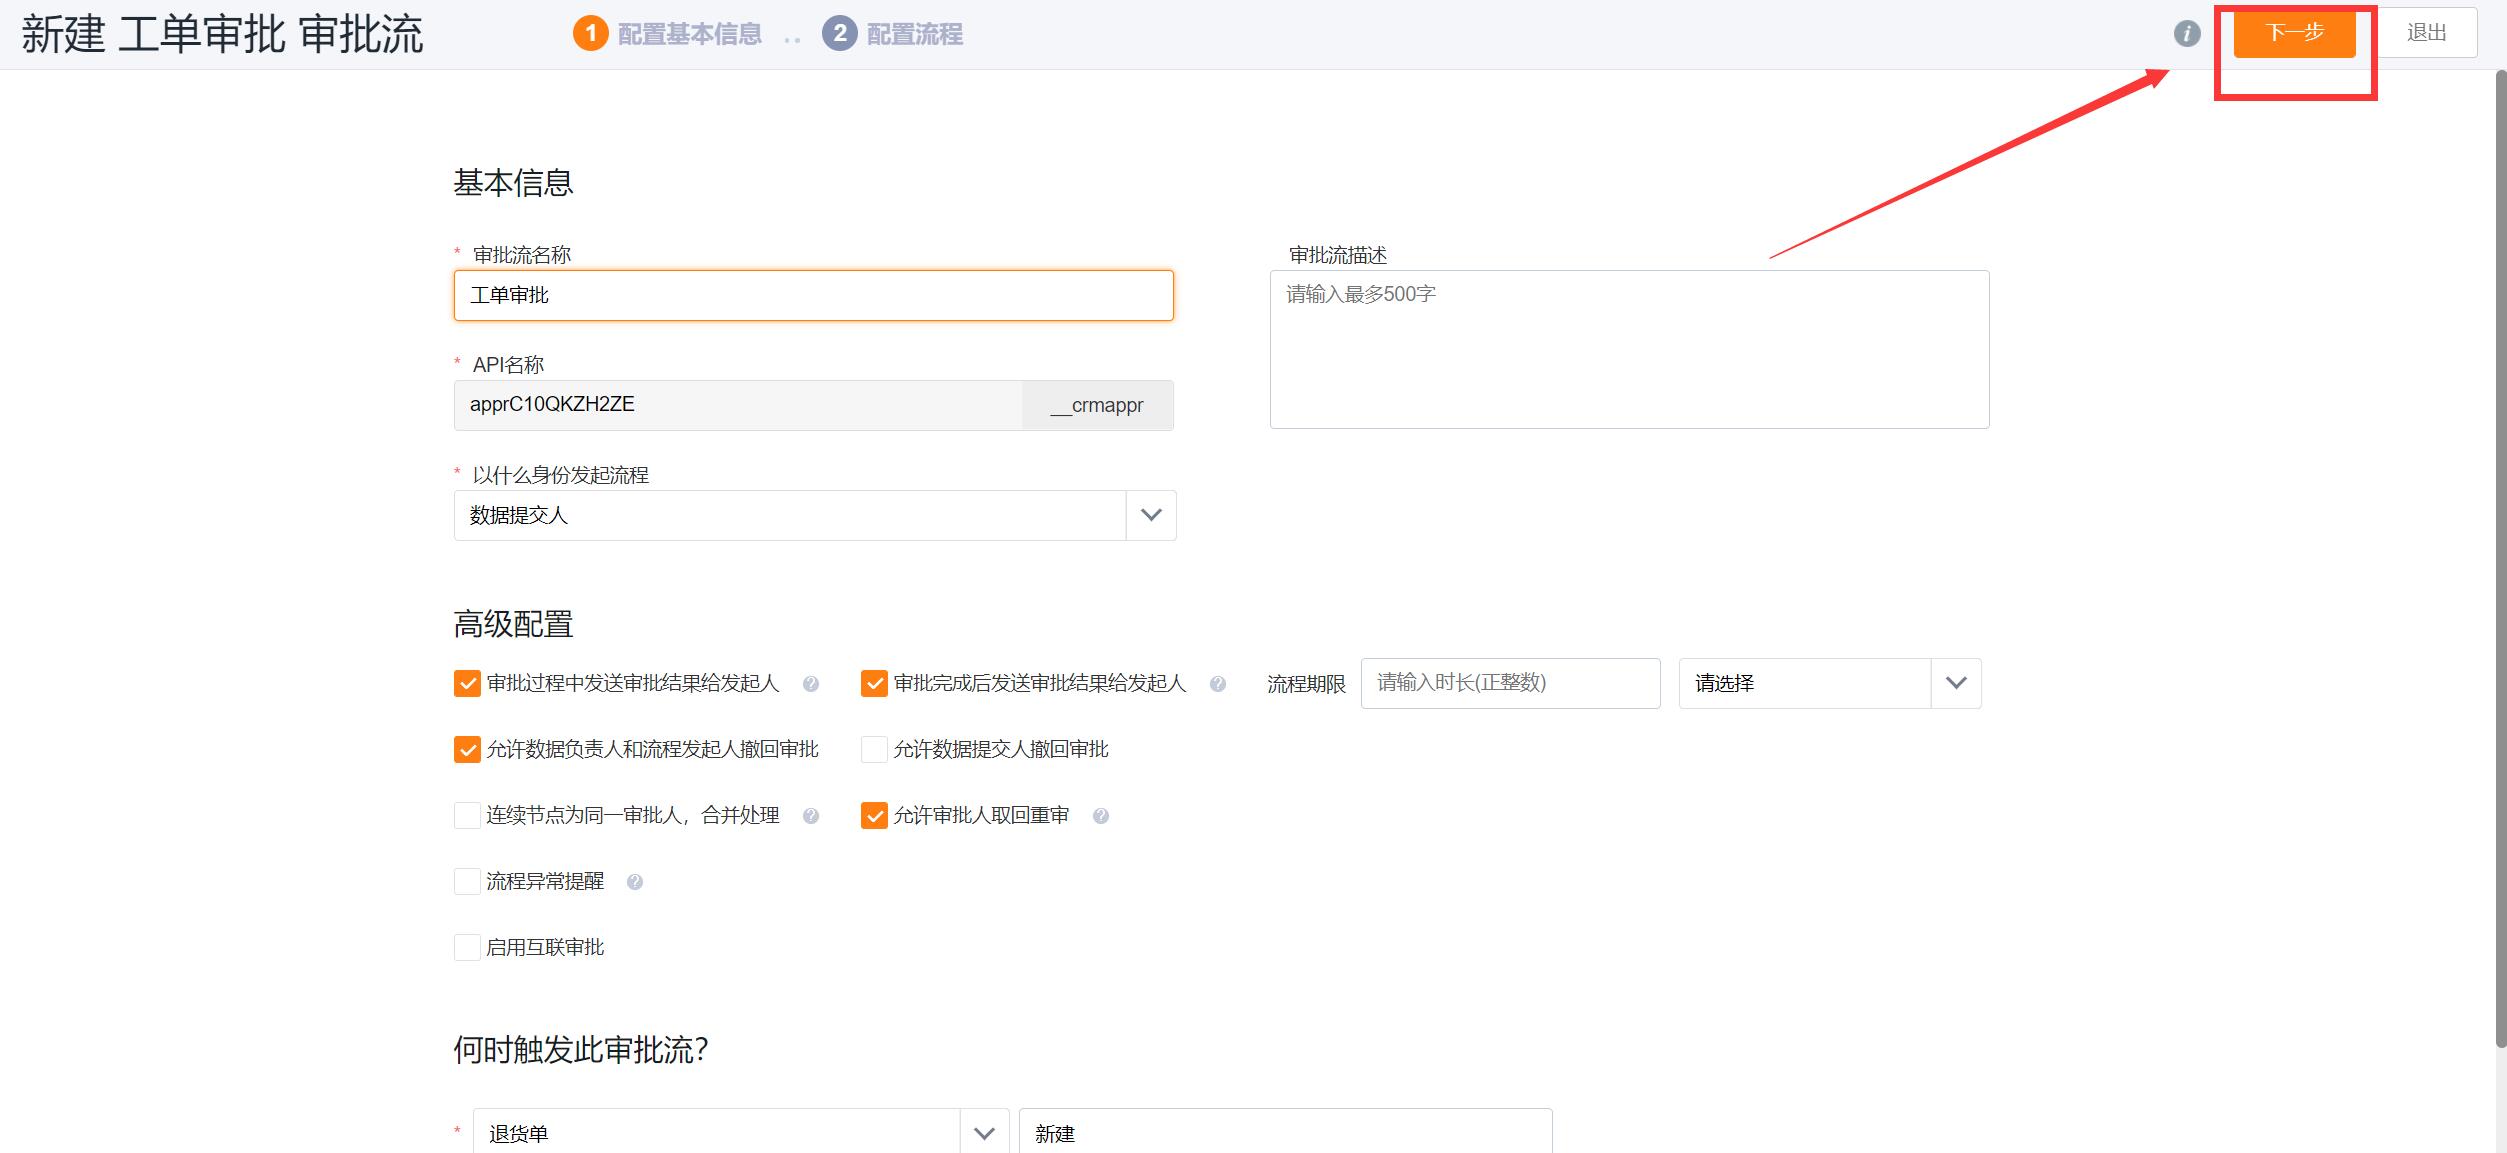Enable 允许数据提交人撤回审批 checkbox

pyautogui.click(x=874, y=749)
